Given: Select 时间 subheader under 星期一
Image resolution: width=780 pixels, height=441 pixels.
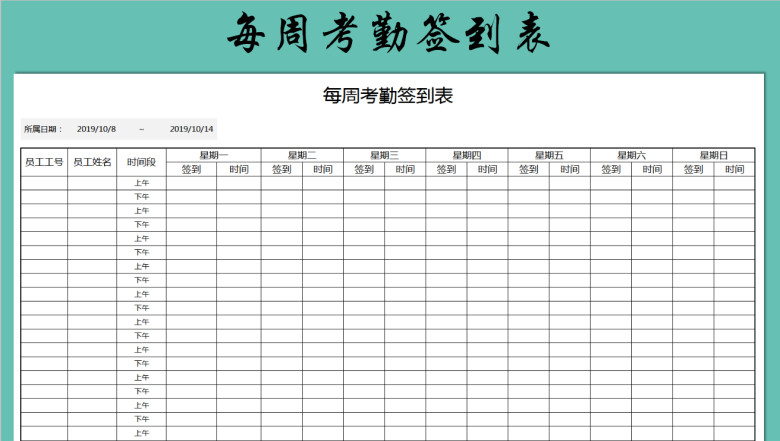Looking at the screenshot, I should click(x=239, y=170).
